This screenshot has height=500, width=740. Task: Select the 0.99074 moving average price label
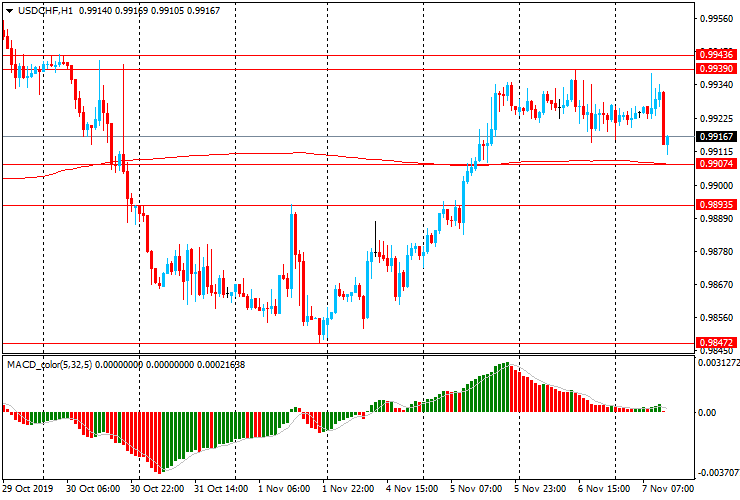pos(716,163)
